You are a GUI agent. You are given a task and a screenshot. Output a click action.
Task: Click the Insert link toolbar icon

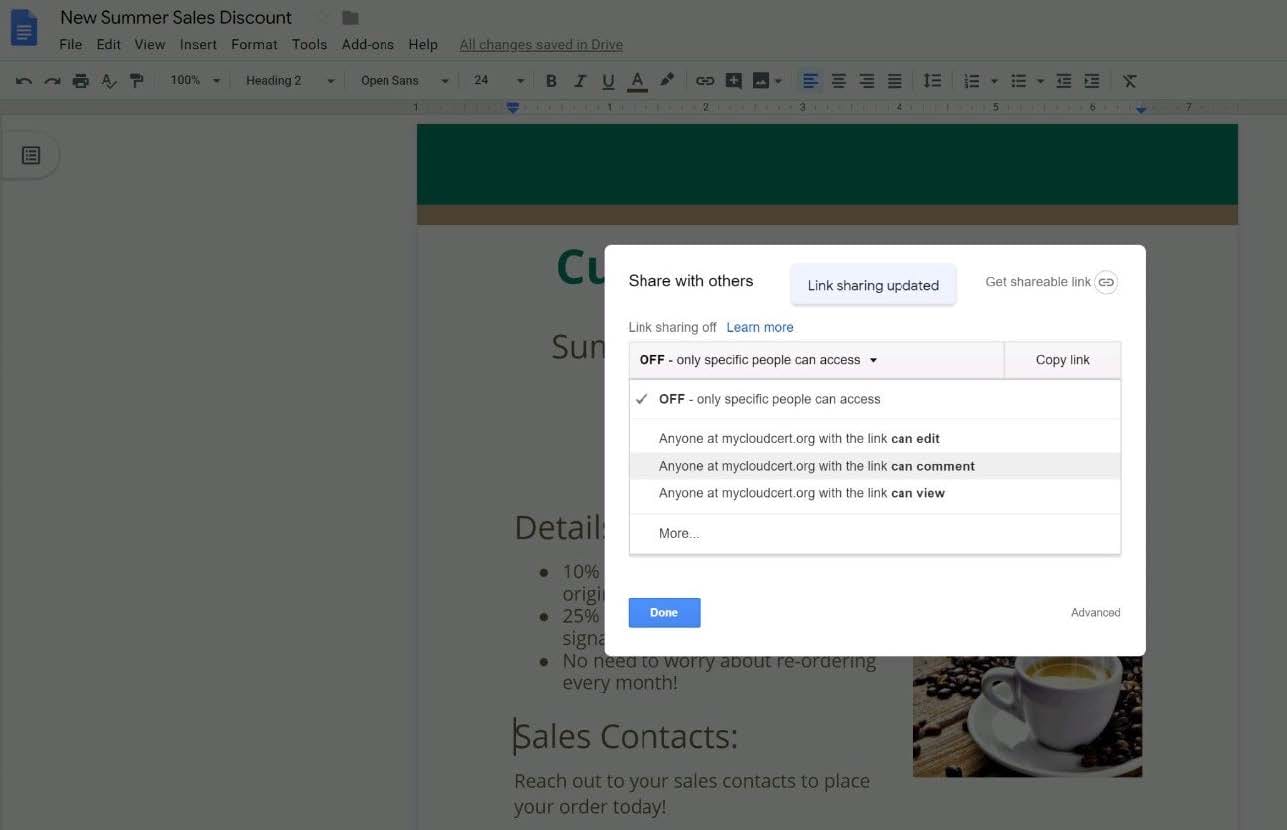(x=705, y=81)
